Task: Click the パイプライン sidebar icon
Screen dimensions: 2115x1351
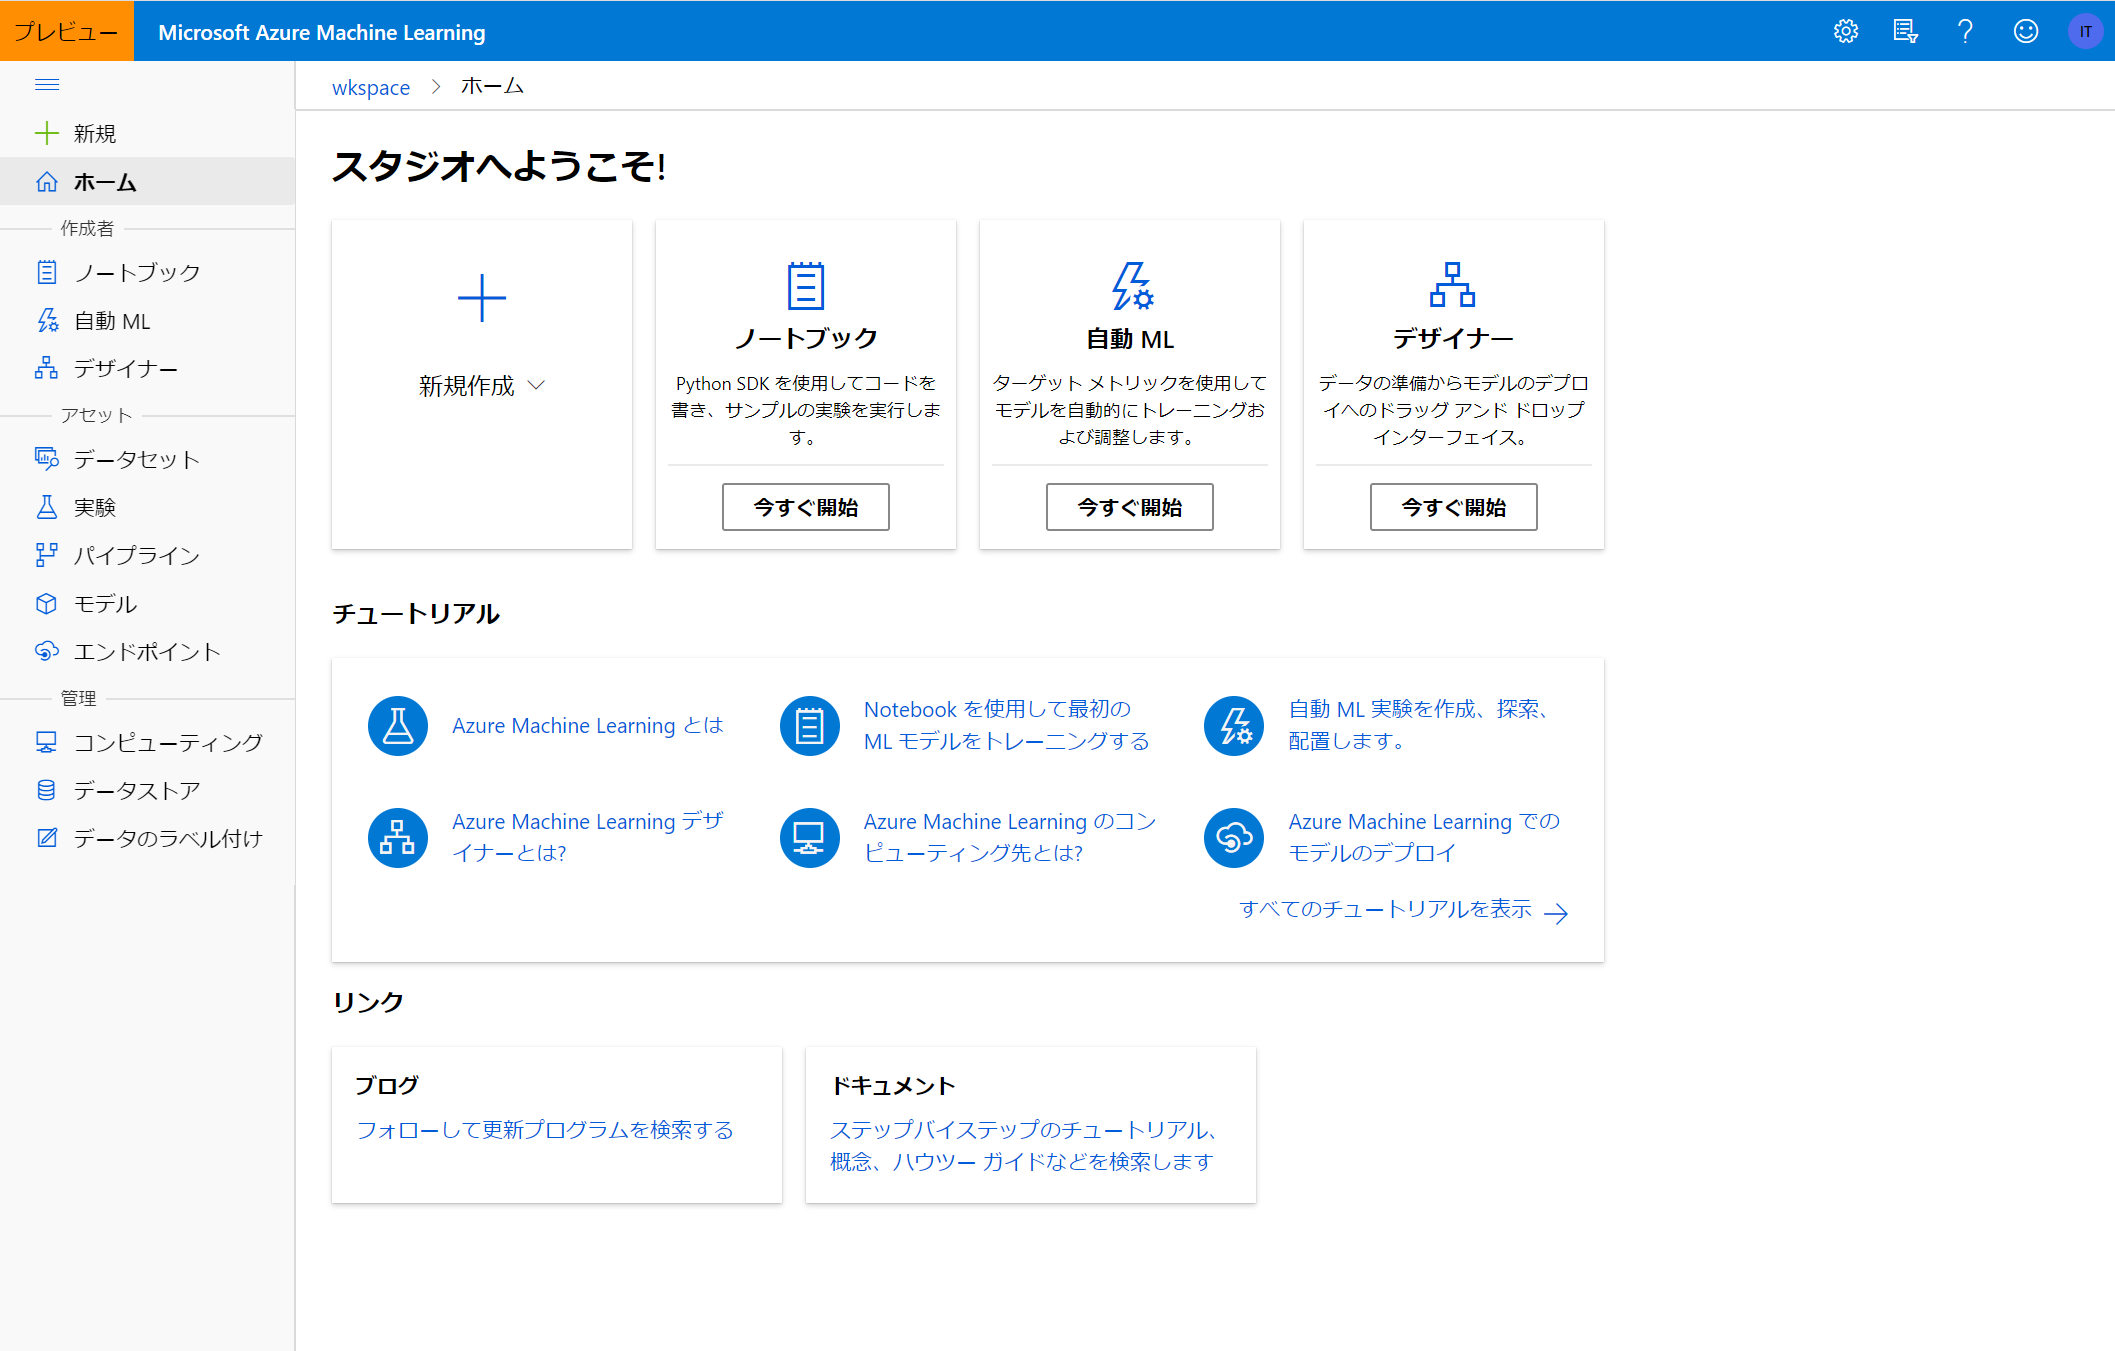Action: (46, 555)
